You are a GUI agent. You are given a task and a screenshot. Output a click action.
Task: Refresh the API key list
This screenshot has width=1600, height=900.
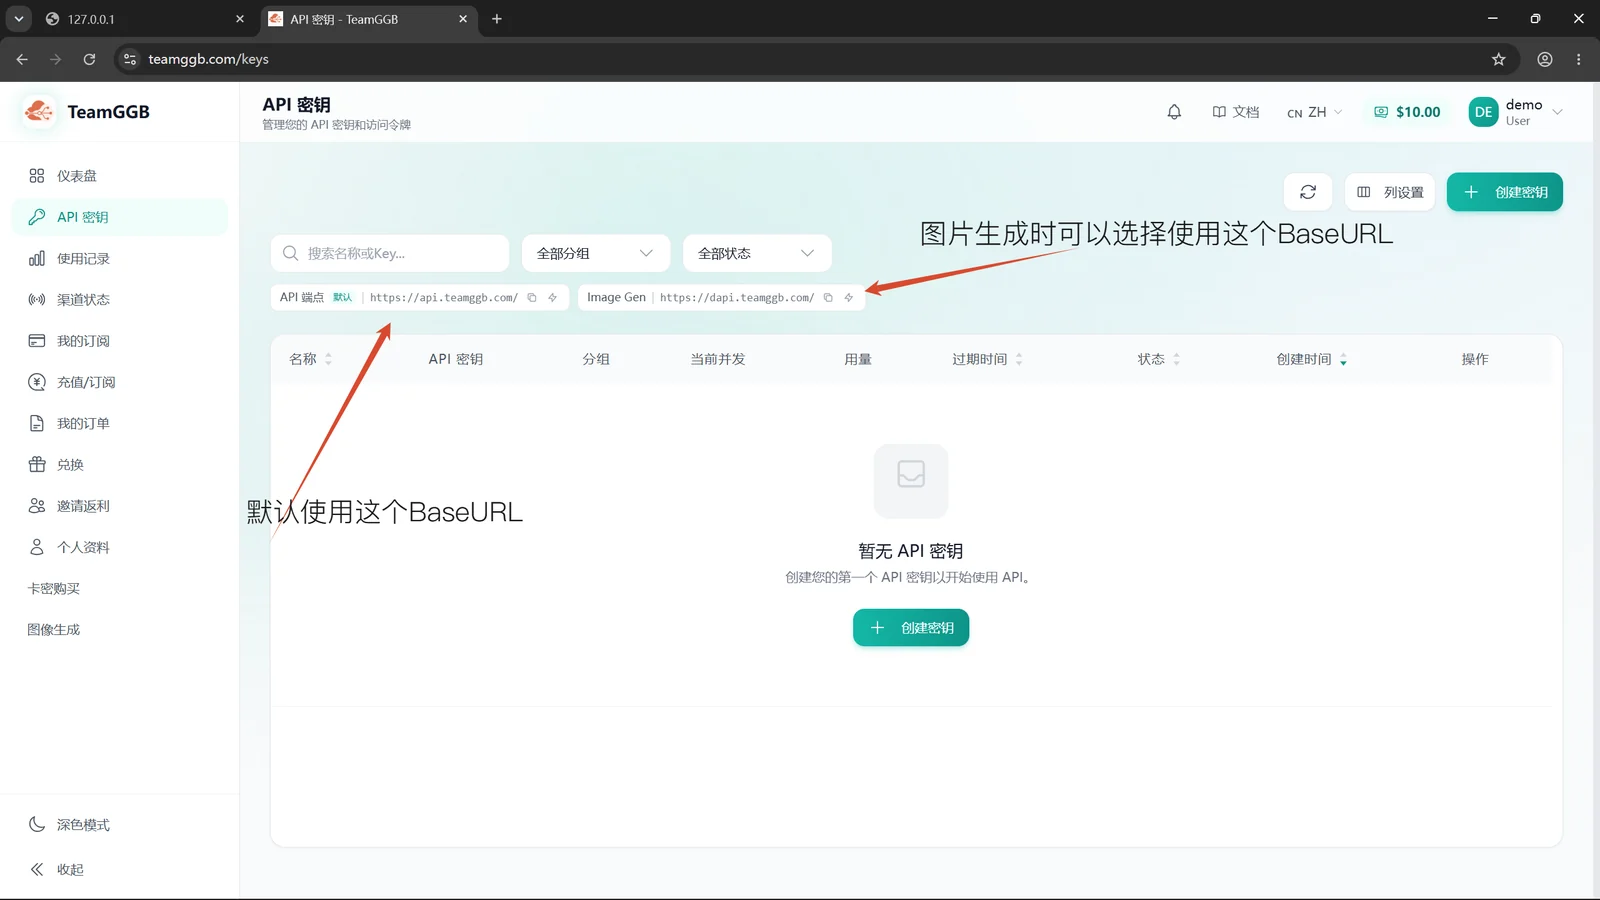tap(1308, 192)
